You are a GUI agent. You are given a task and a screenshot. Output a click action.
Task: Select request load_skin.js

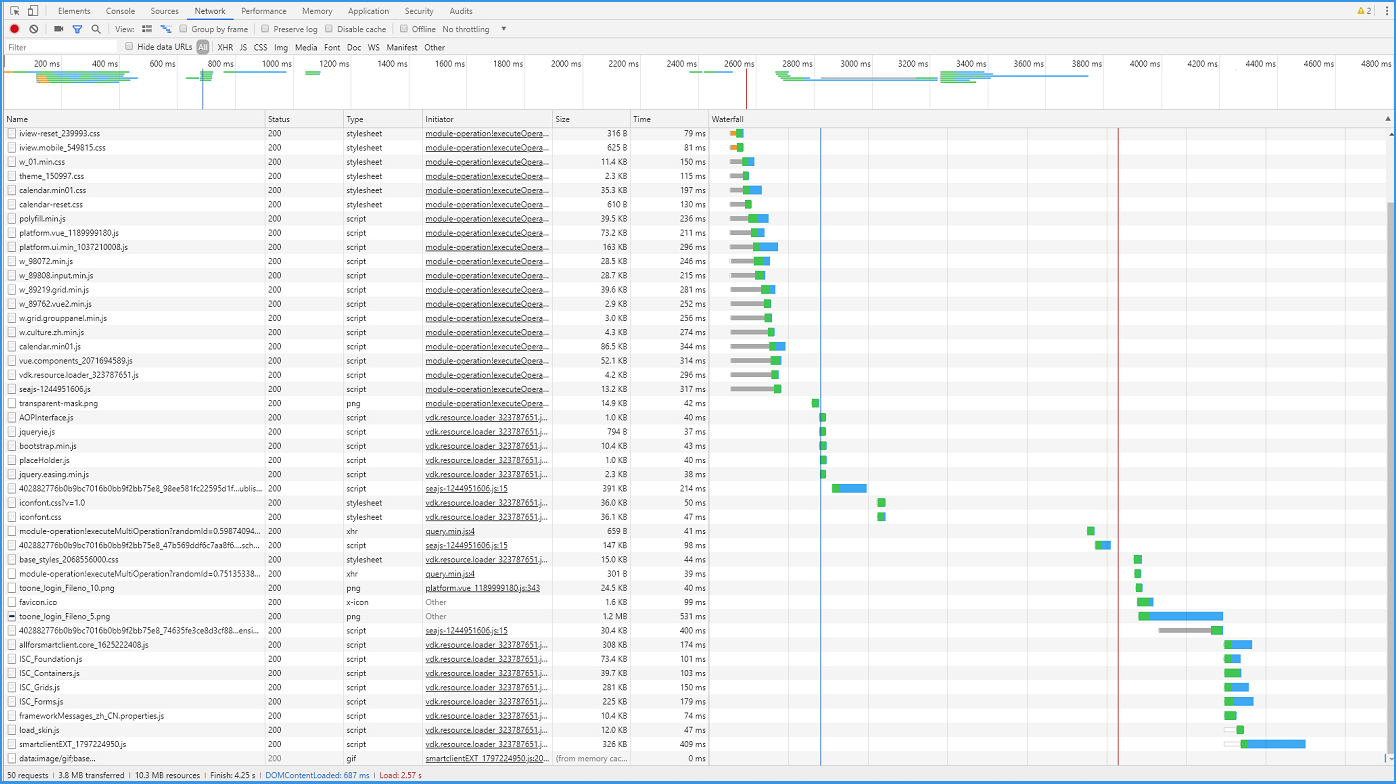[x=39, y=730]
